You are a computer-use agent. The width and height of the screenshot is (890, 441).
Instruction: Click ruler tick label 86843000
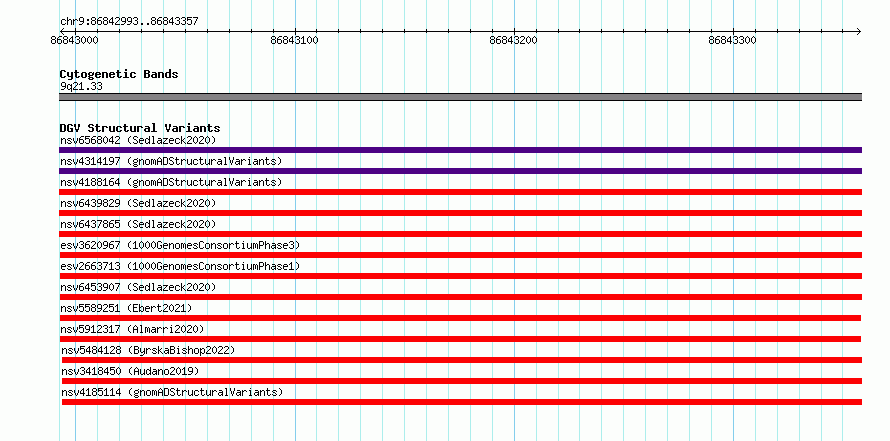74,40
